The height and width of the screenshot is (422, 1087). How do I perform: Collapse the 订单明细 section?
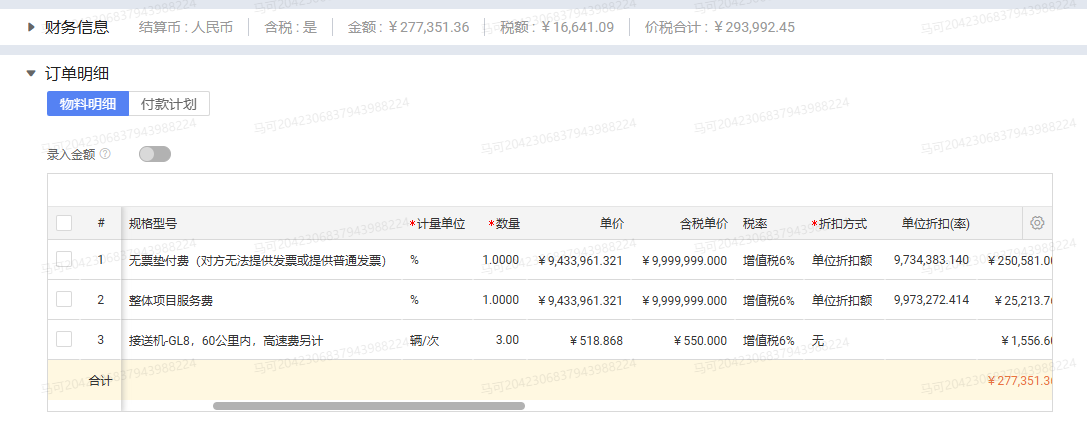(31, 73)
